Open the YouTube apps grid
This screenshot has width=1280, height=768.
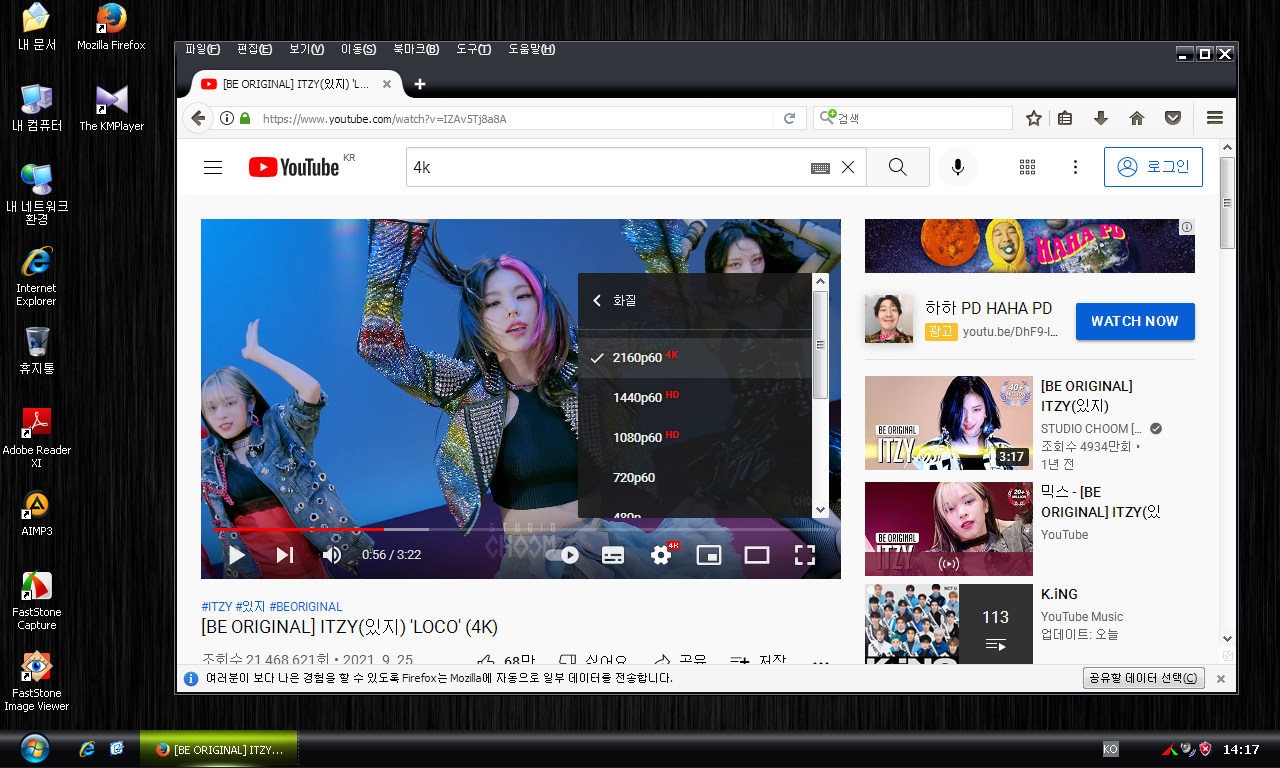[1027, 167]
